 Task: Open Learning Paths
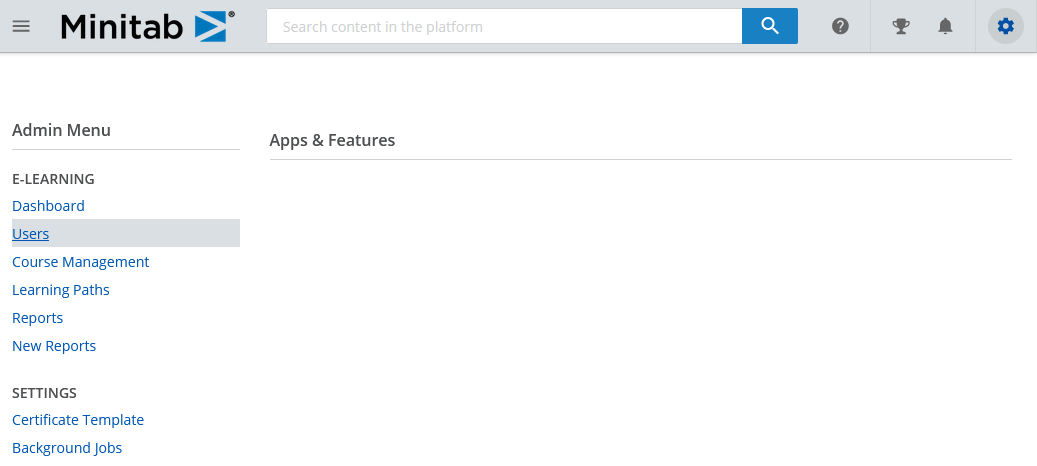point(61,290)
